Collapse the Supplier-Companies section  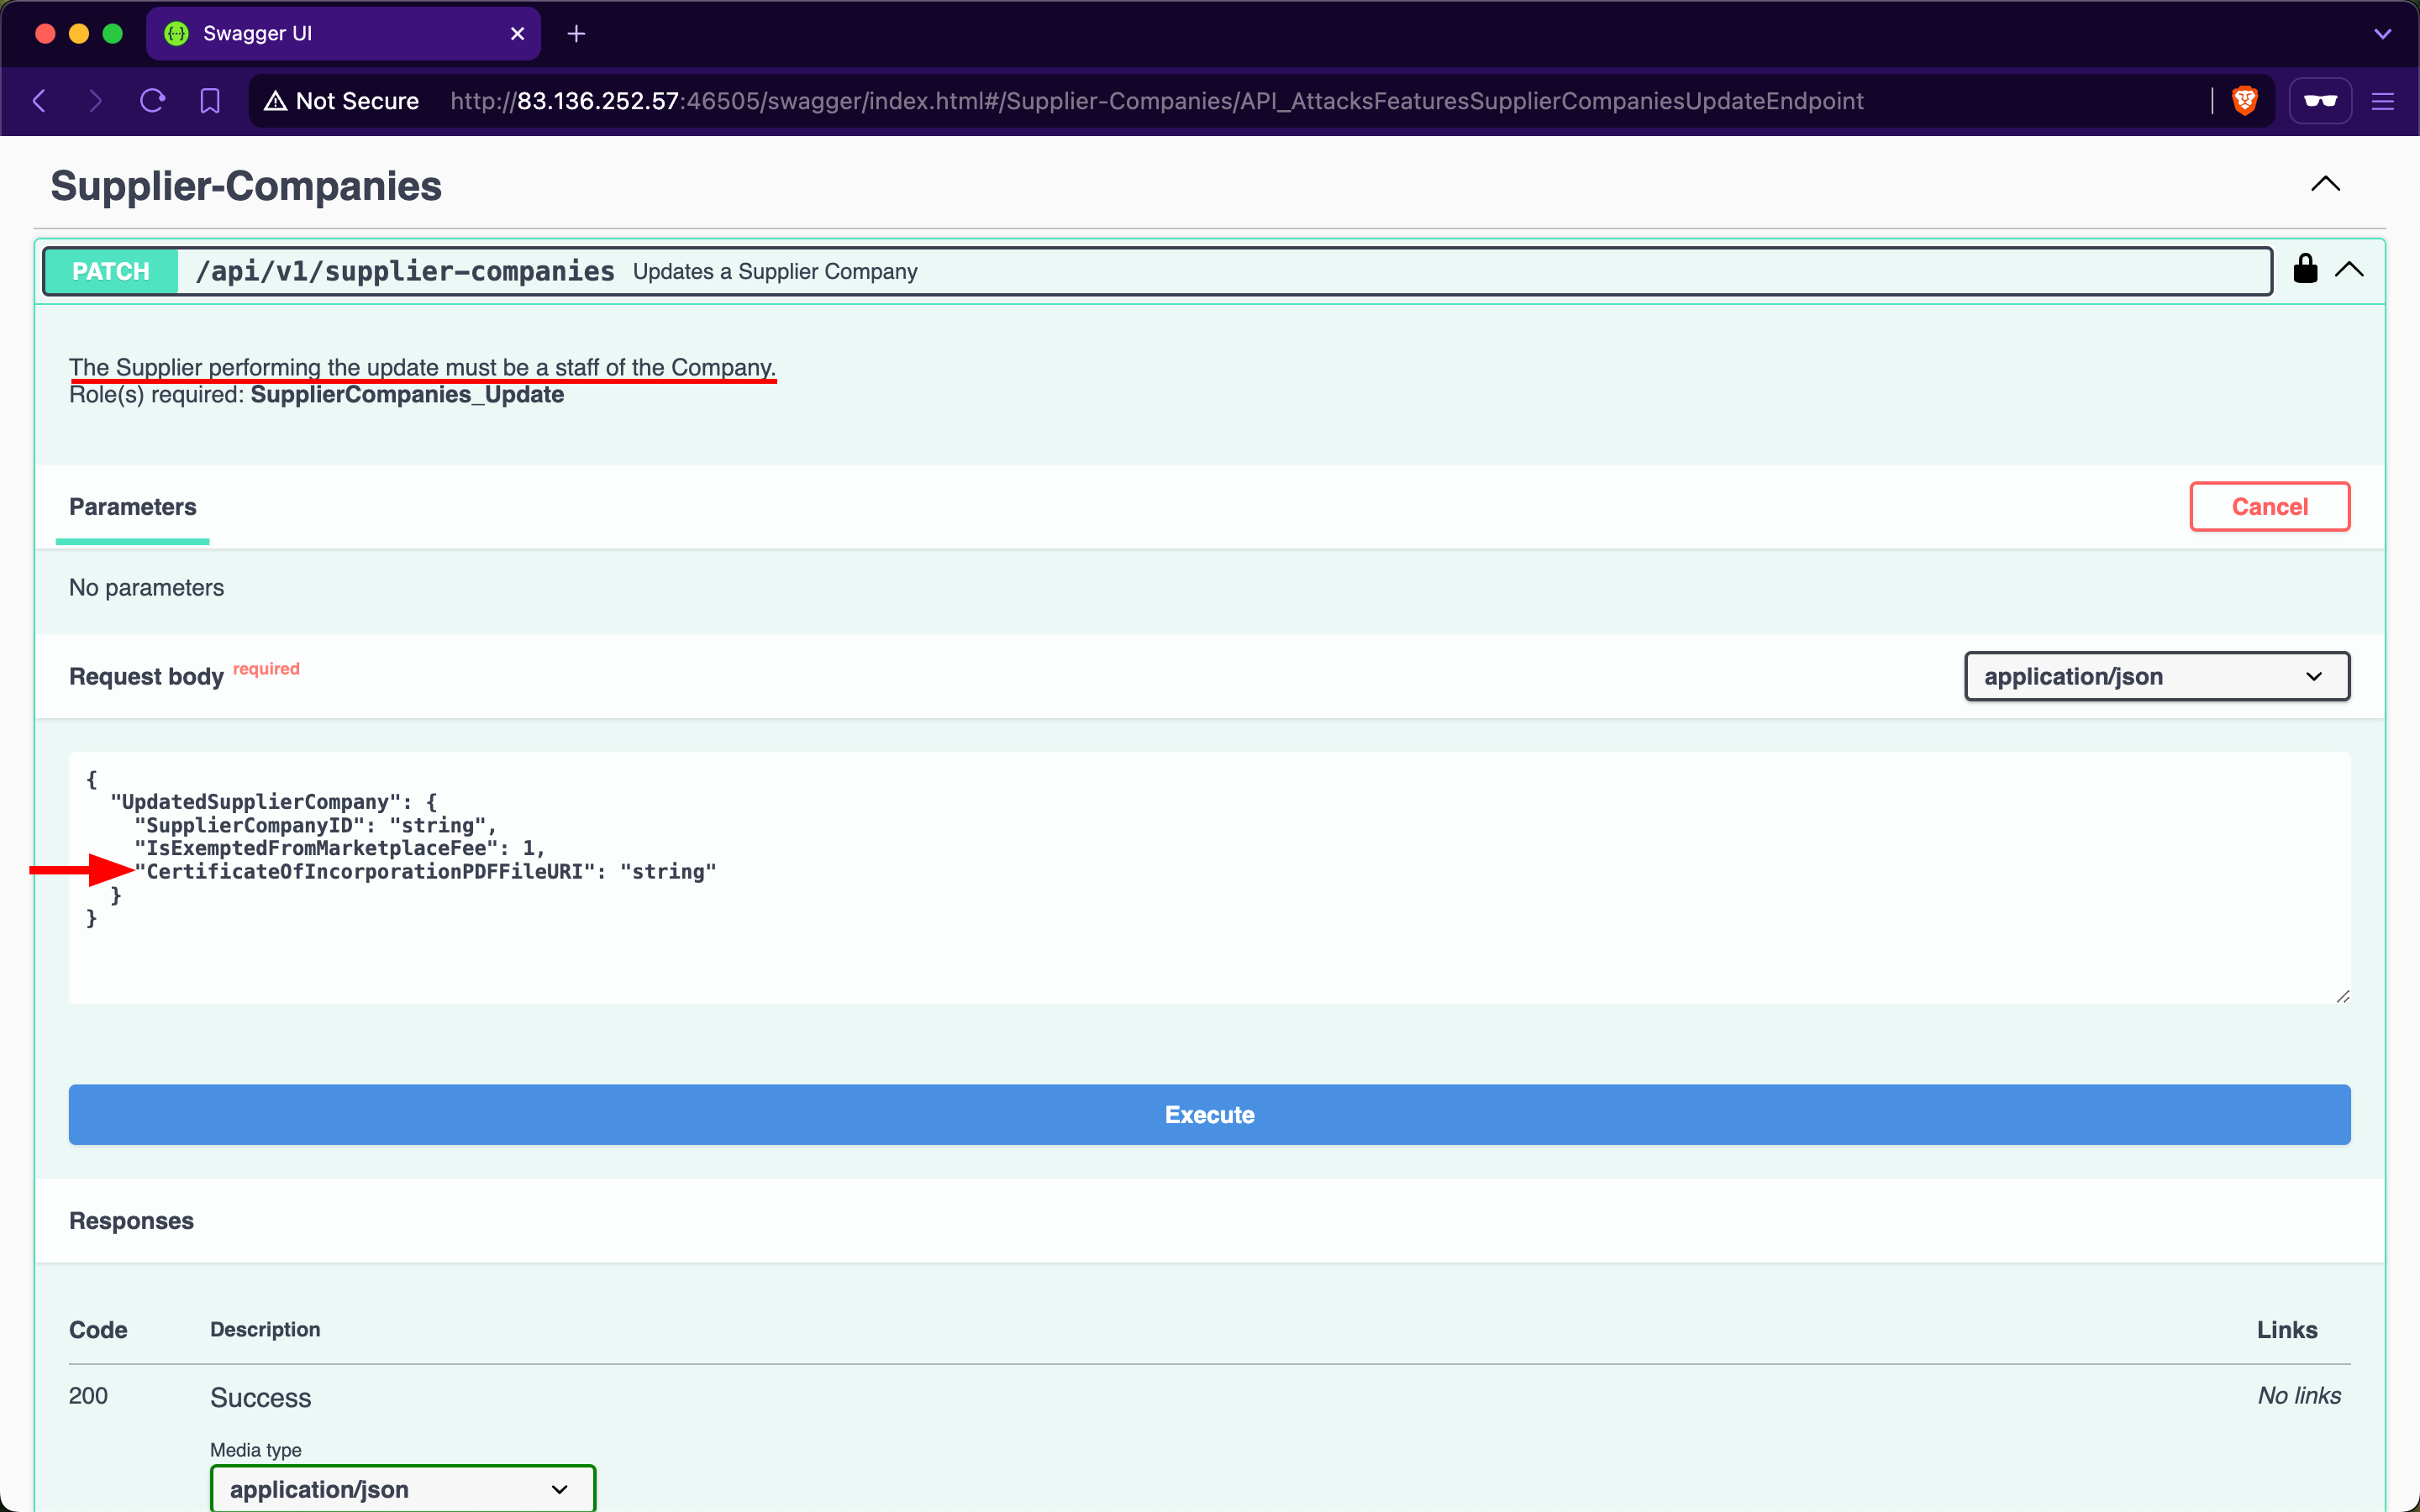click(2326, 184)
